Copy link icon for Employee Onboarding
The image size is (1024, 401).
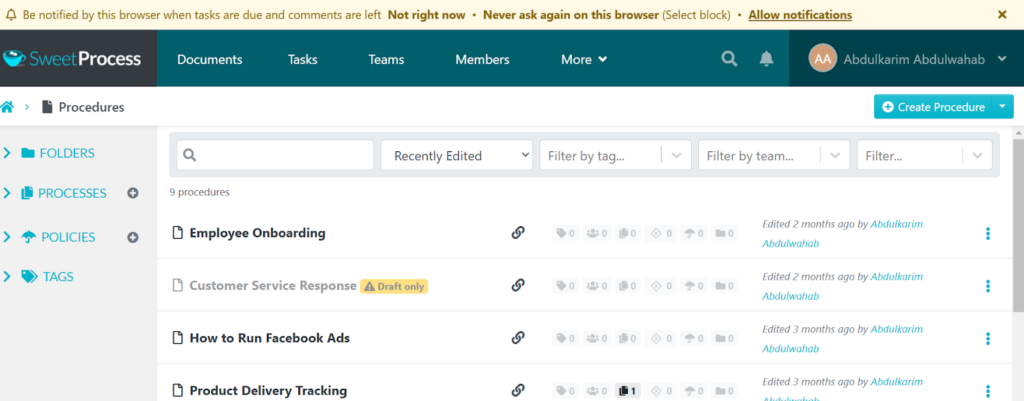tap(518, 233)
